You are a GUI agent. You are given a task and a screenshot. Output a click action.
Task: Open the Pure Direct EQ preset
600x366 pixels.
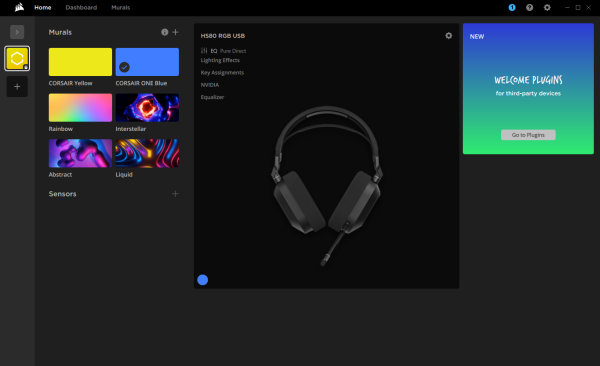pos(233,51)
